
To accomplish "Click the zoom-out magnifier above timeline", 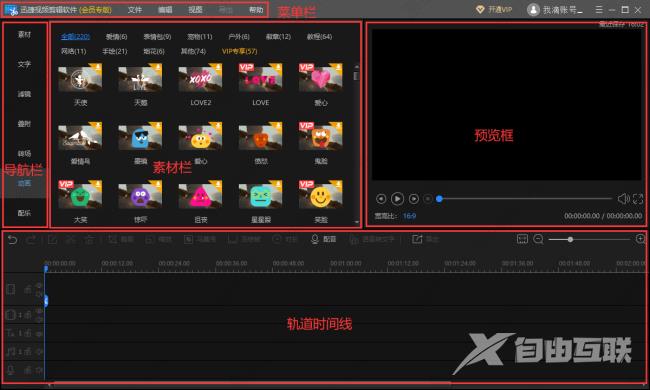I will [x=538, y=239].
